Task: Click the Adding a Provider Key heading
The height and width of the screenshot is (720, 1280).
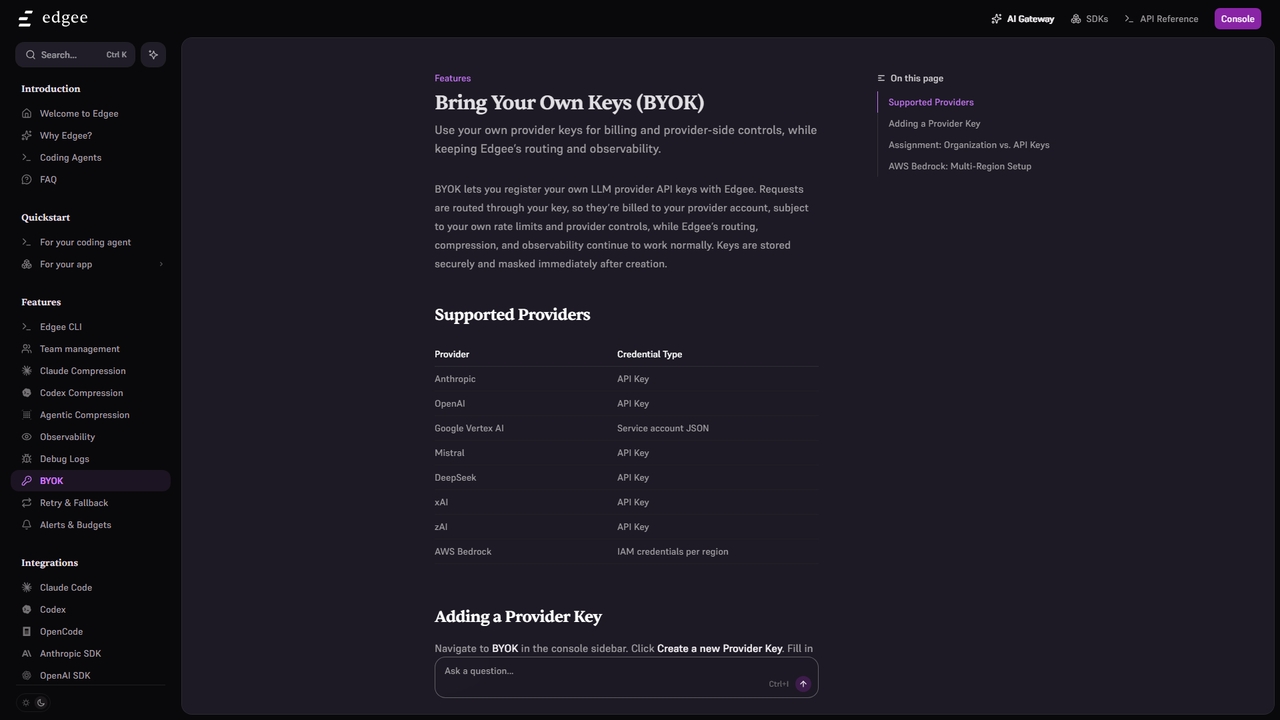Action: click(518, 617)
